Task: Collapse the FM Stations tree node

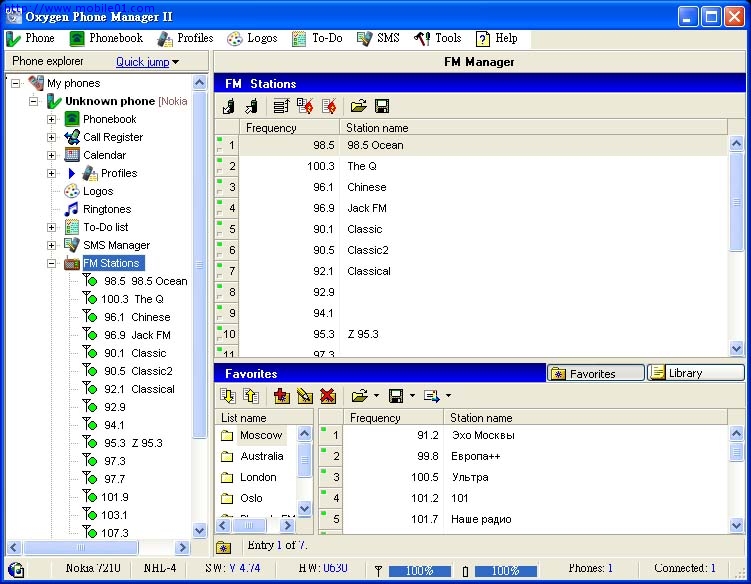Action: pos(52,263)
